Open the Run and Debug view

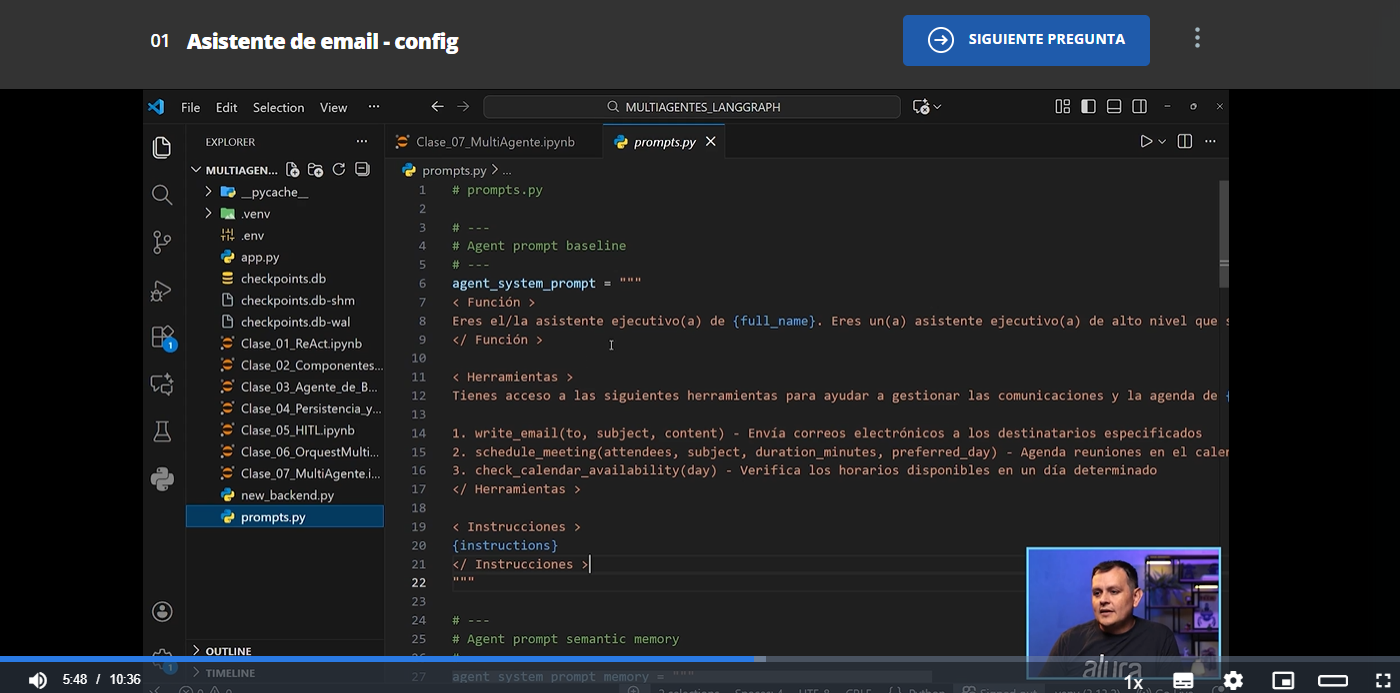point(162,290)
